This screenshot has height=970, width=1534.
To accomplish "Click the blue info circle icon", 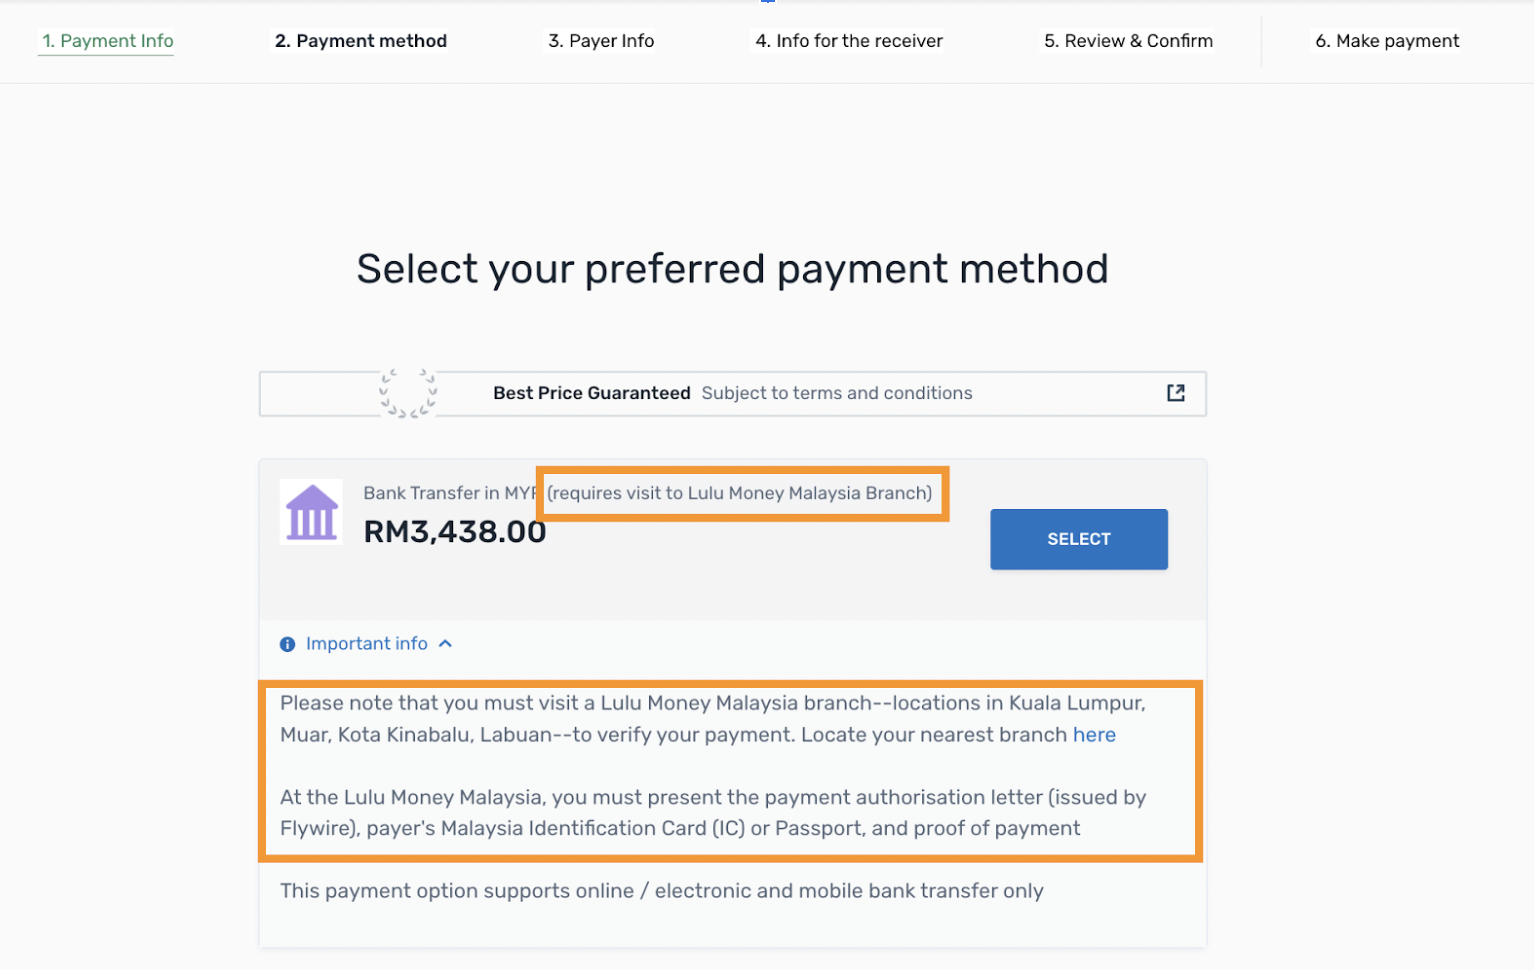I will pyautogui.click(x=287, y=644).
